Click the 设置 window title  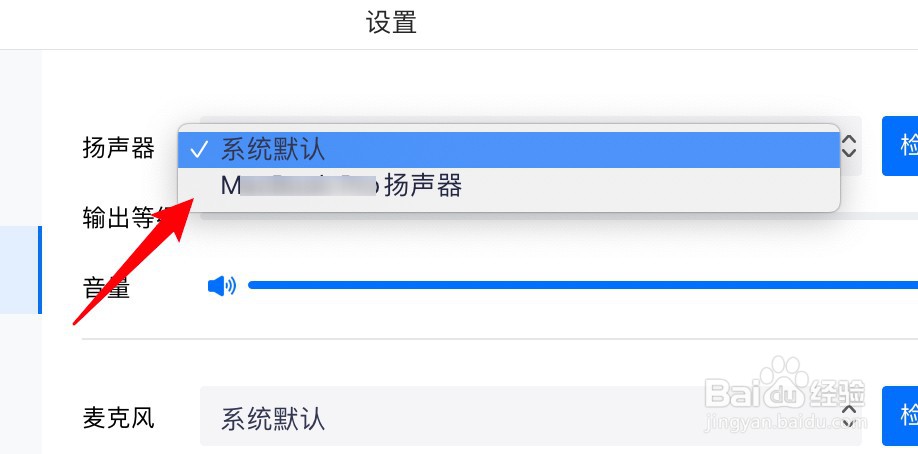pyautogui.click(x=391, y=23)
